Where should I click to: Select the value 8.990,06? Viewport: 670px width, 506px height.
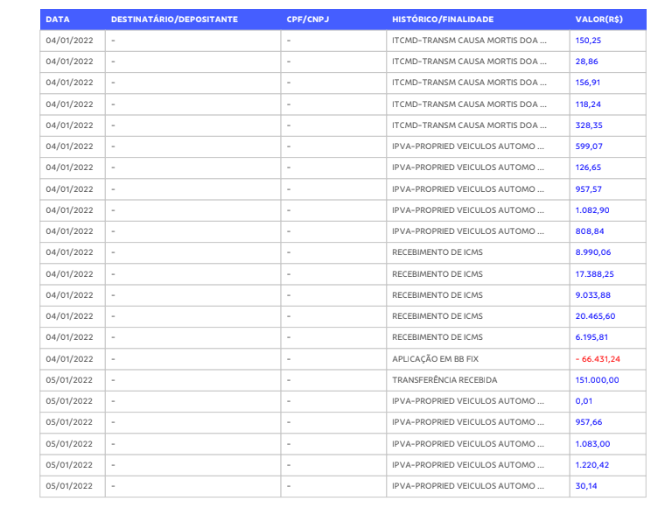pos(593,252)
